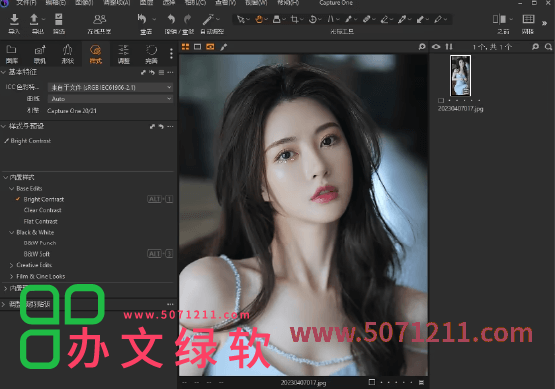Toggle the Before (之前) comparison view
The width and height of the screenshot is (555, 389).
499,19
